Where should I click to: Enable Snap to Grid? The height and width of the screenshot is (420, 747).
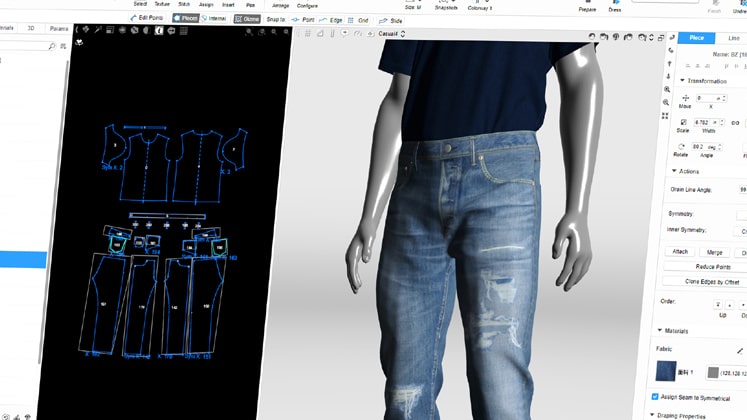coord(358,20)
